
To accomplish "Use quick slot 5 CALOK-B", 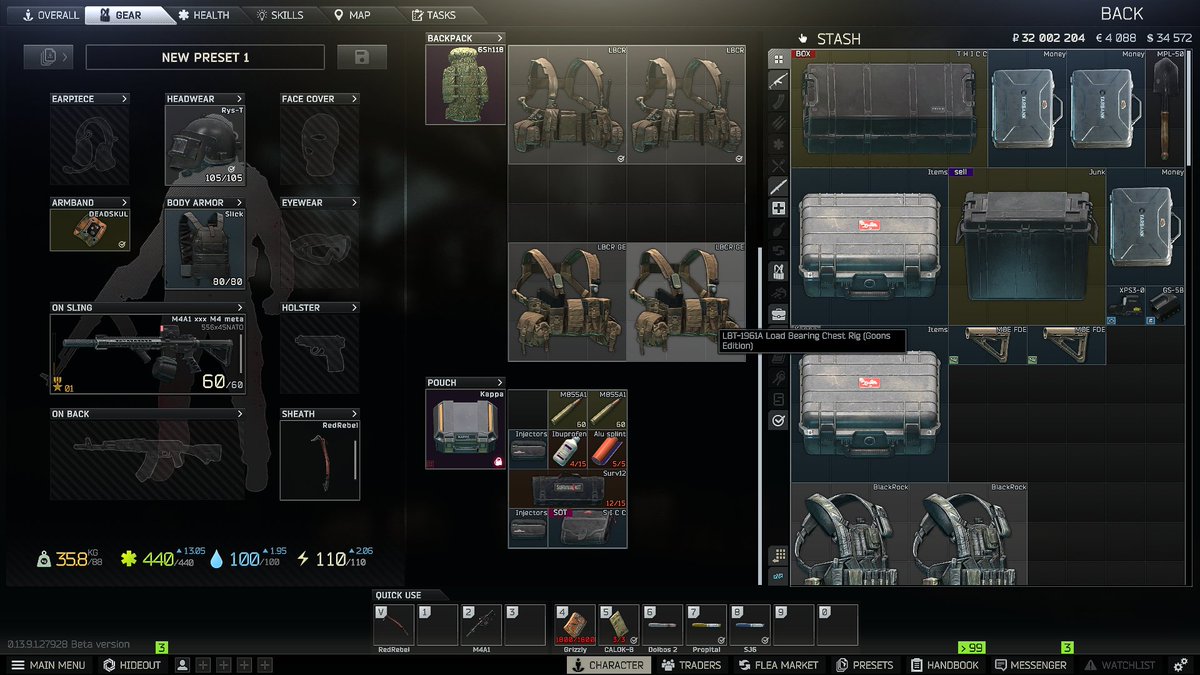I will coord(618,625).
